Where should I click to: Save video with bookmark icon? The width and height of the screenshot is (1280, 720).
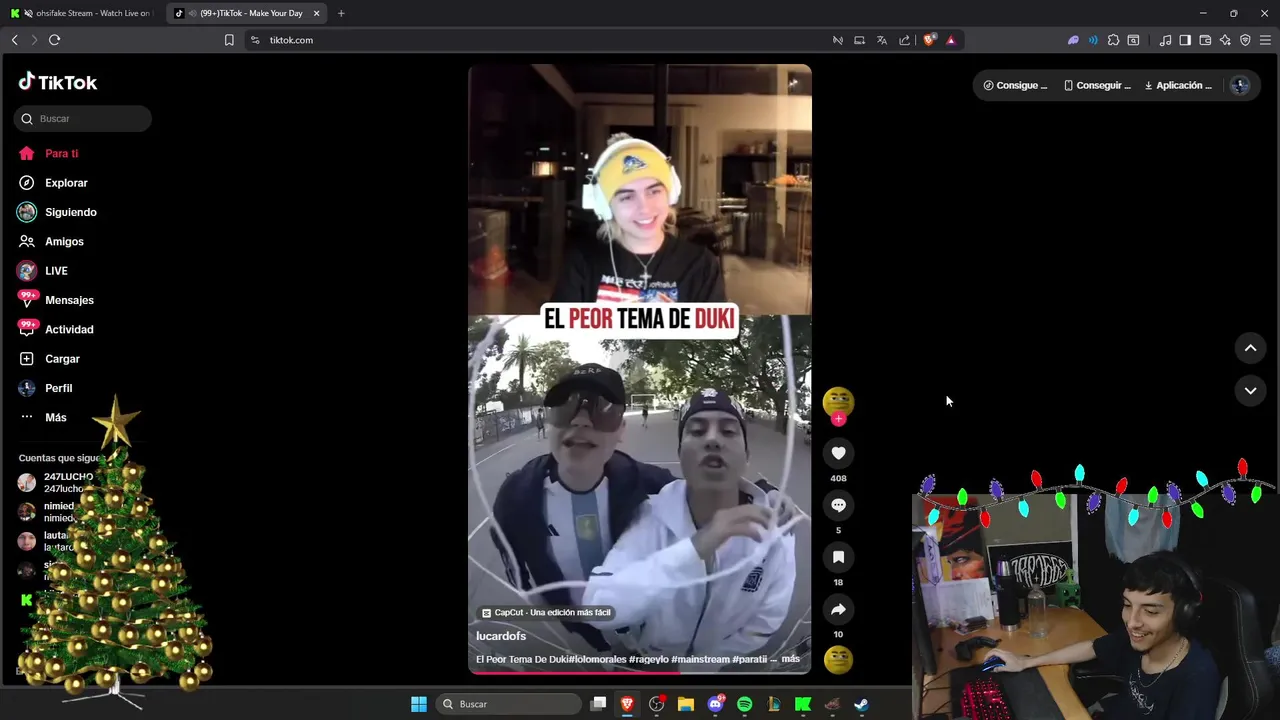click(838, 557)
